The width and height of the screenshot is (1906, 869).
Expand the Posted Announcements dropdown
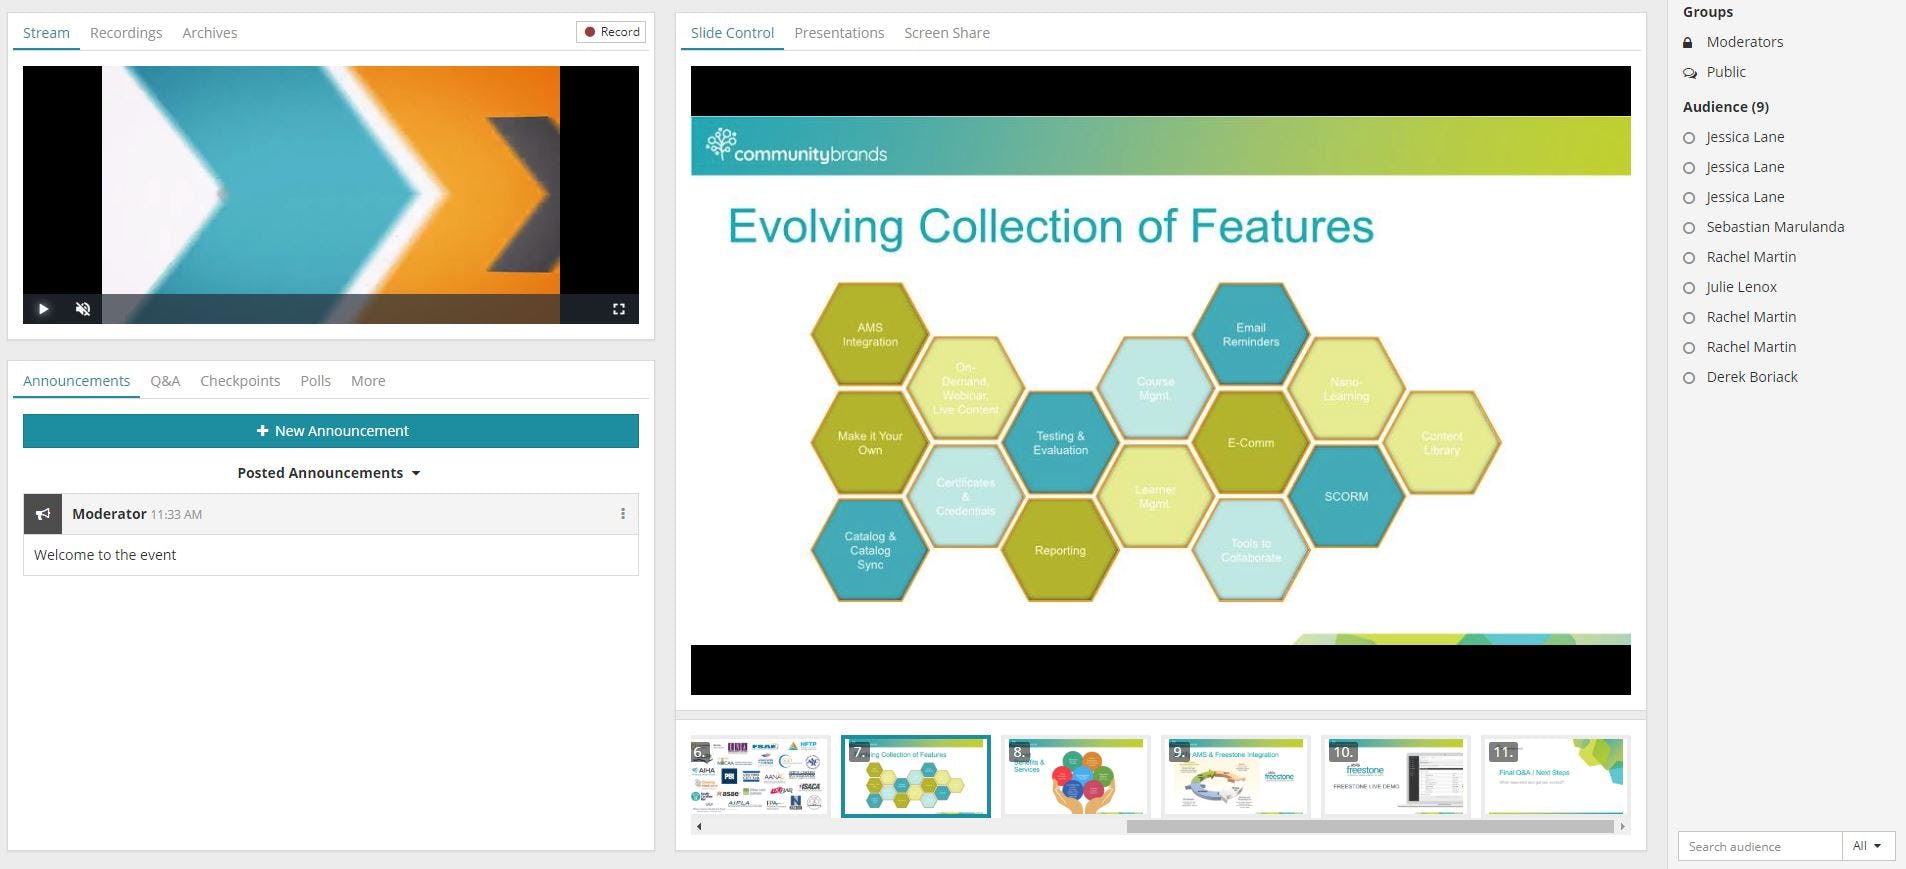click(x=329, y=473)
